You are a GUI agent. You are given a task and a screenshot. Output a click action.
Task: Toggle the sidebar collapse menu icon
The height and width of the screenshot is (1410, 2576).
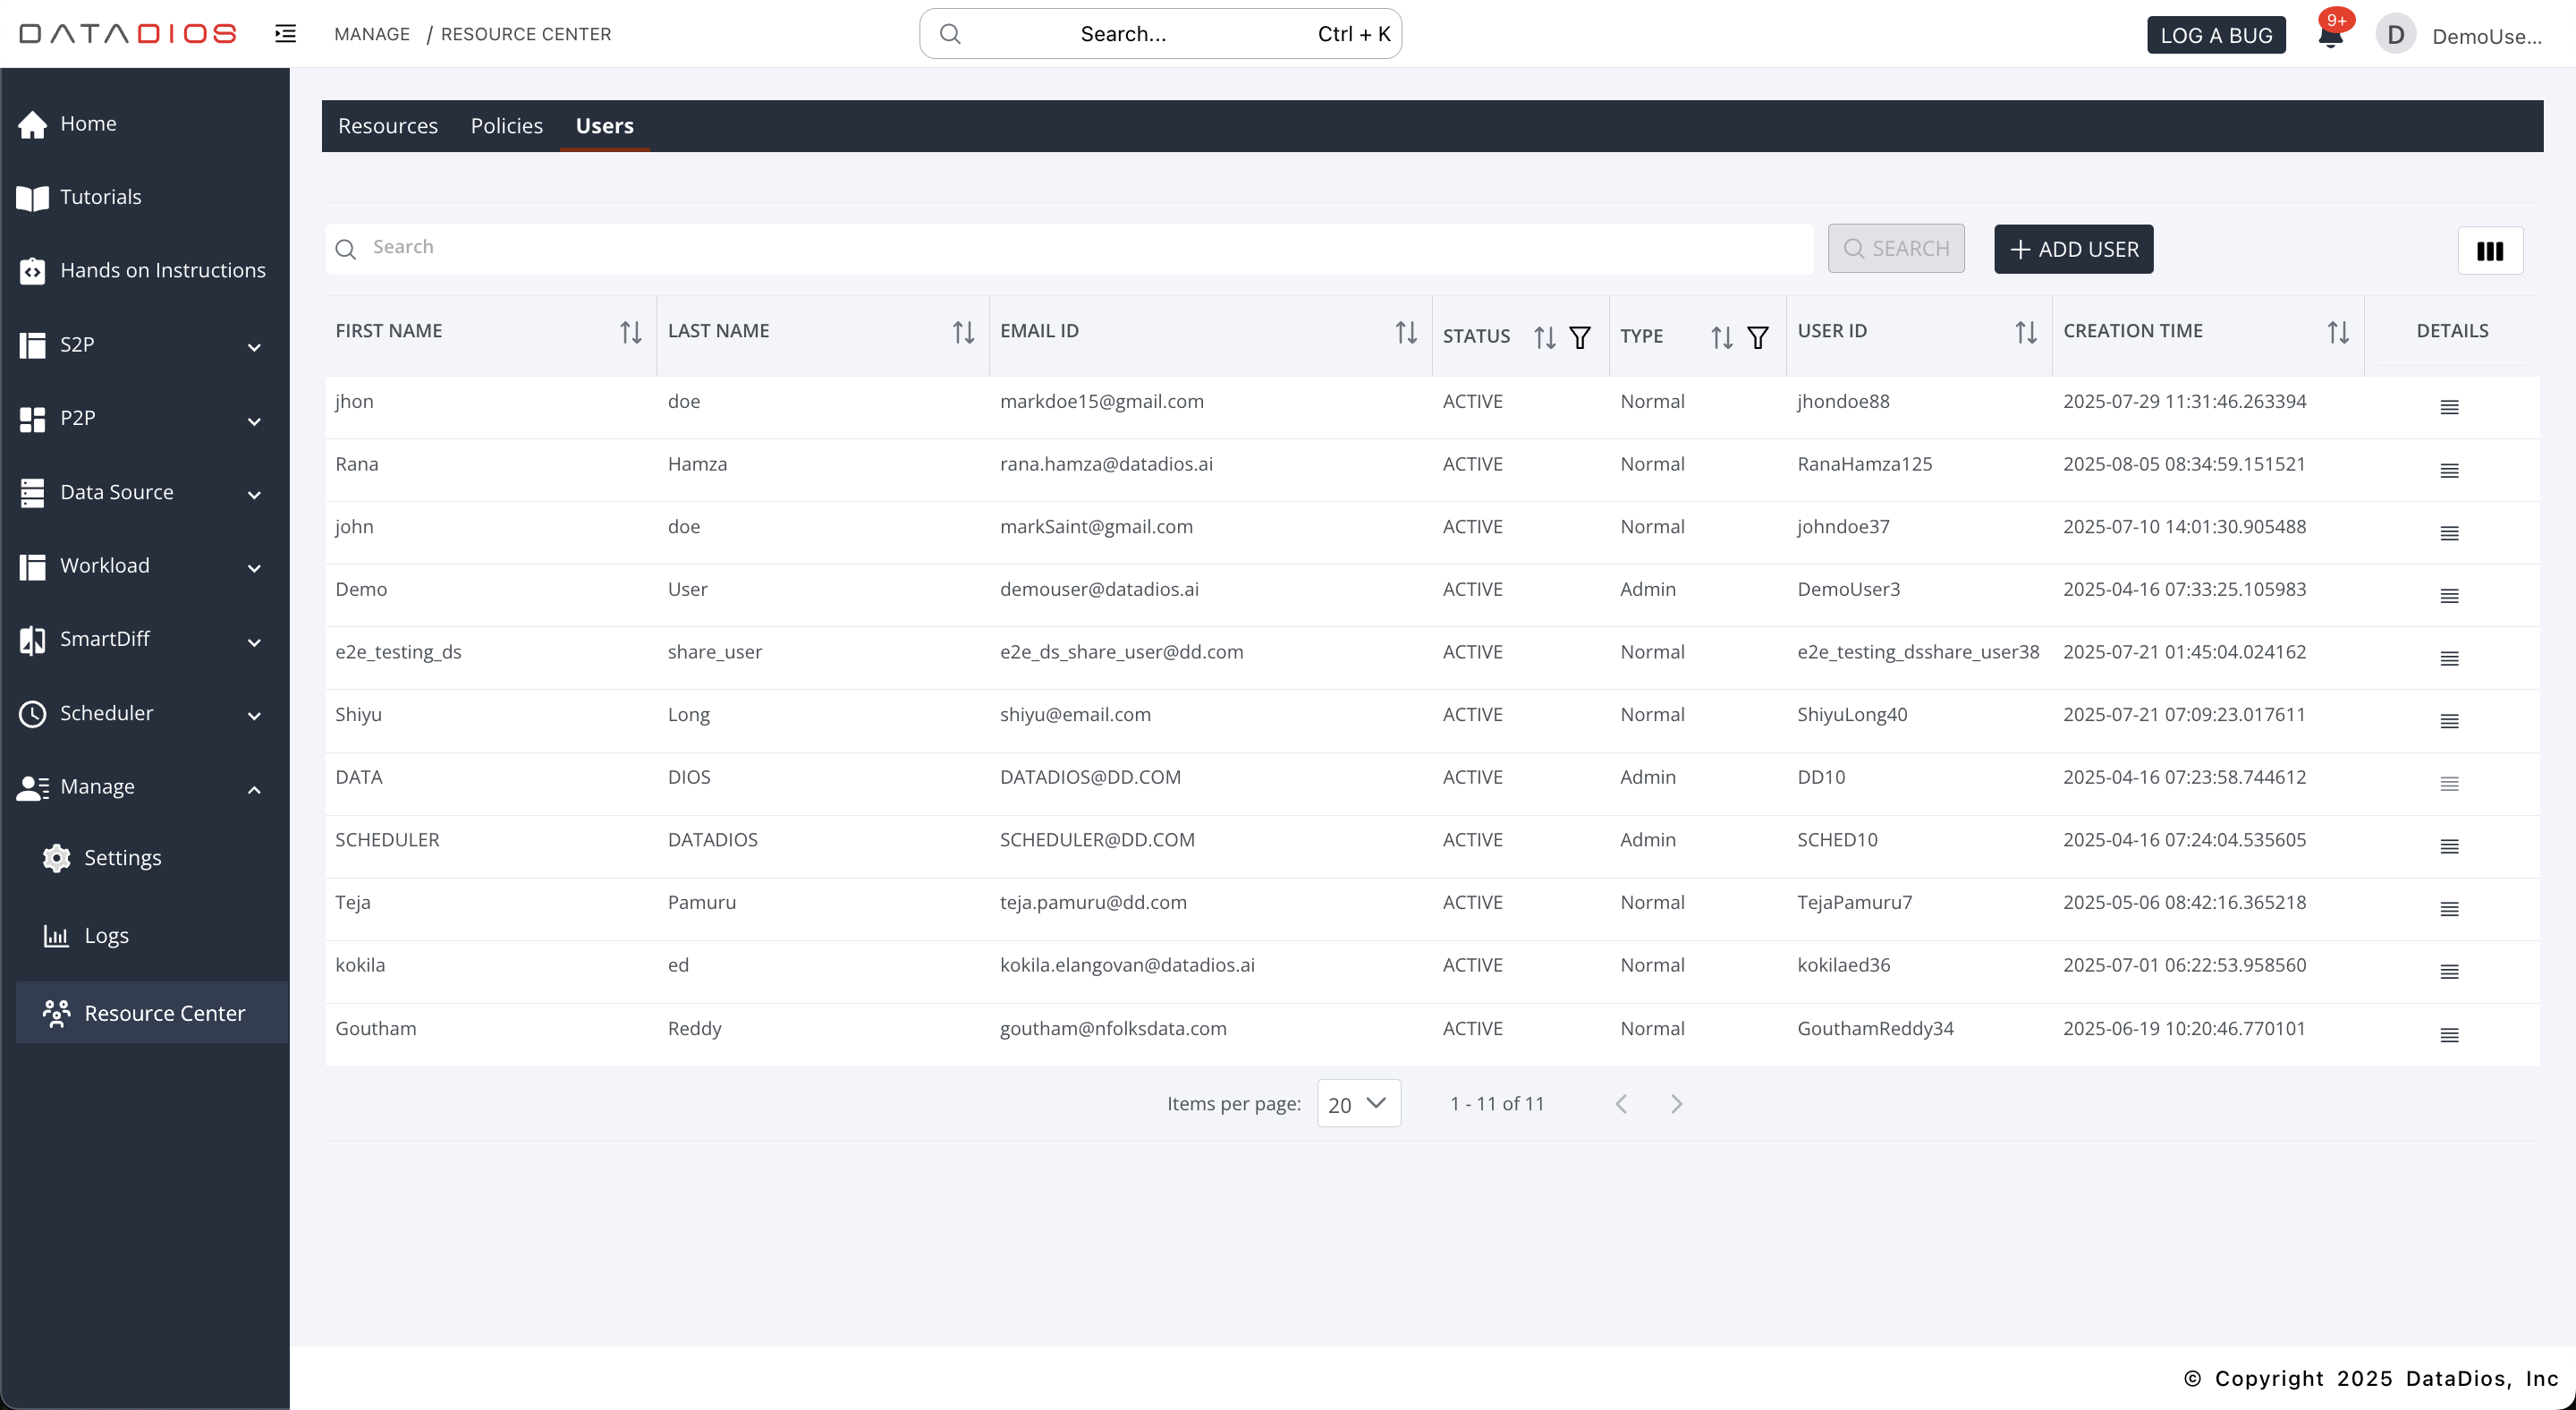[x=286, y=34]
